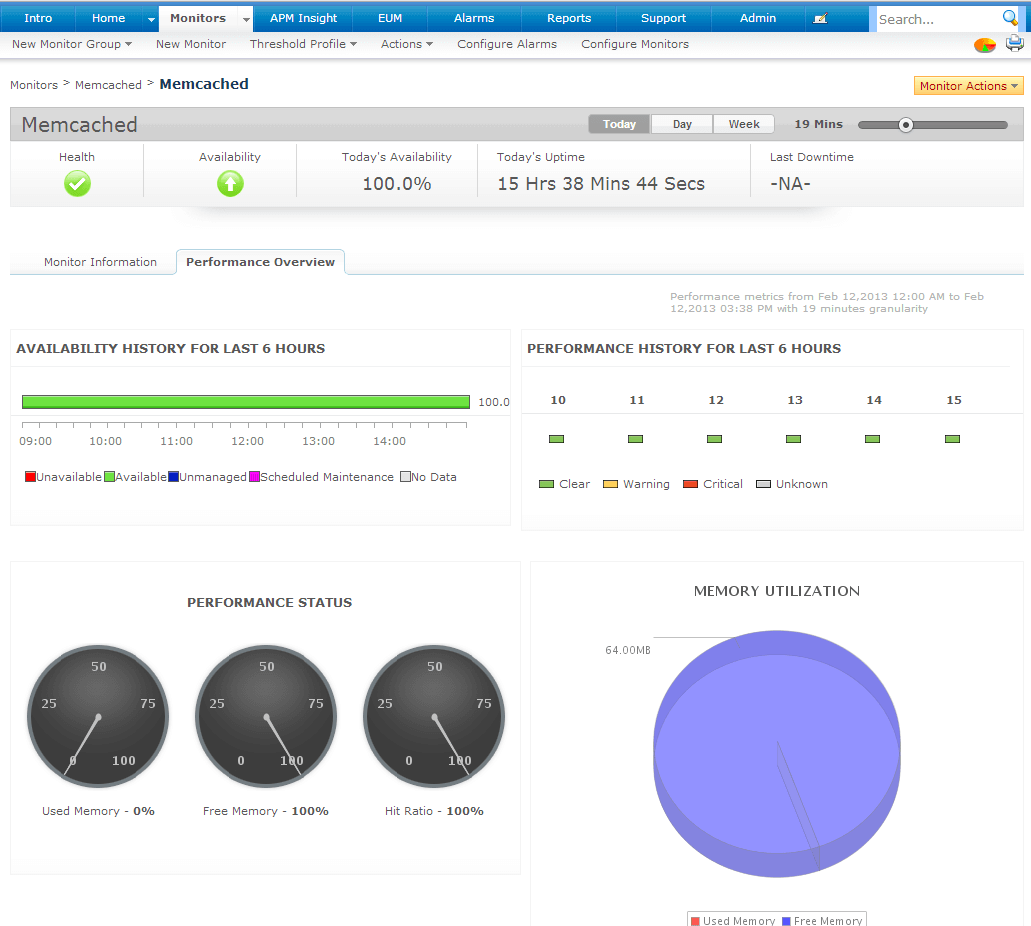The image size is (1031, 926).
Task: Open the Intro tab
Action: tap(38, 18)
